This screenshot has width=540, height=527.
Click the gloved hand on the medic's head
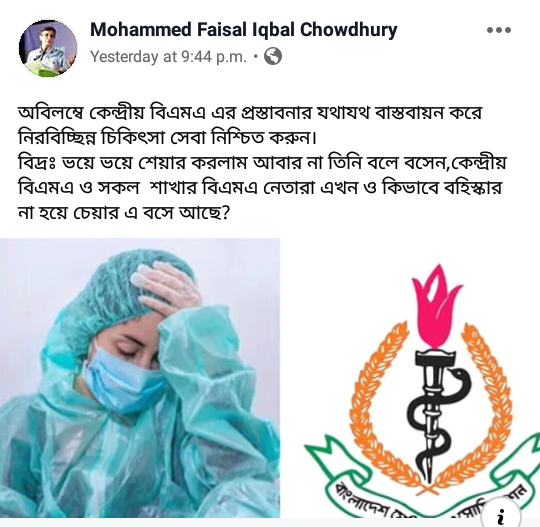point(165,286)
